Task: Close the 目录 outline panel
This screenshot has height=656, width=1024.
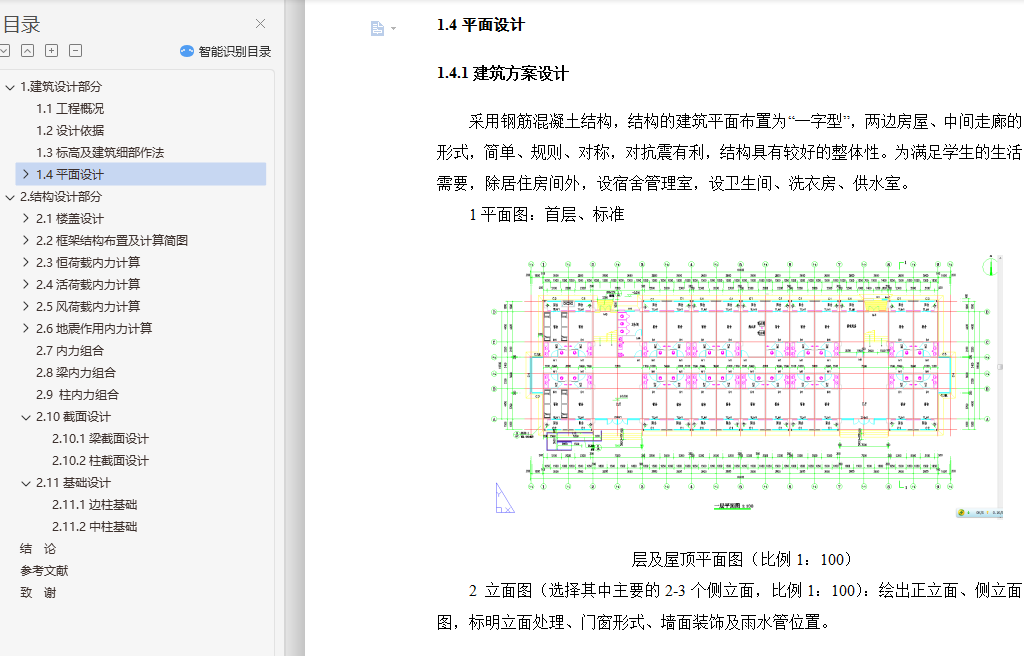Action: [x=261, y=24]
